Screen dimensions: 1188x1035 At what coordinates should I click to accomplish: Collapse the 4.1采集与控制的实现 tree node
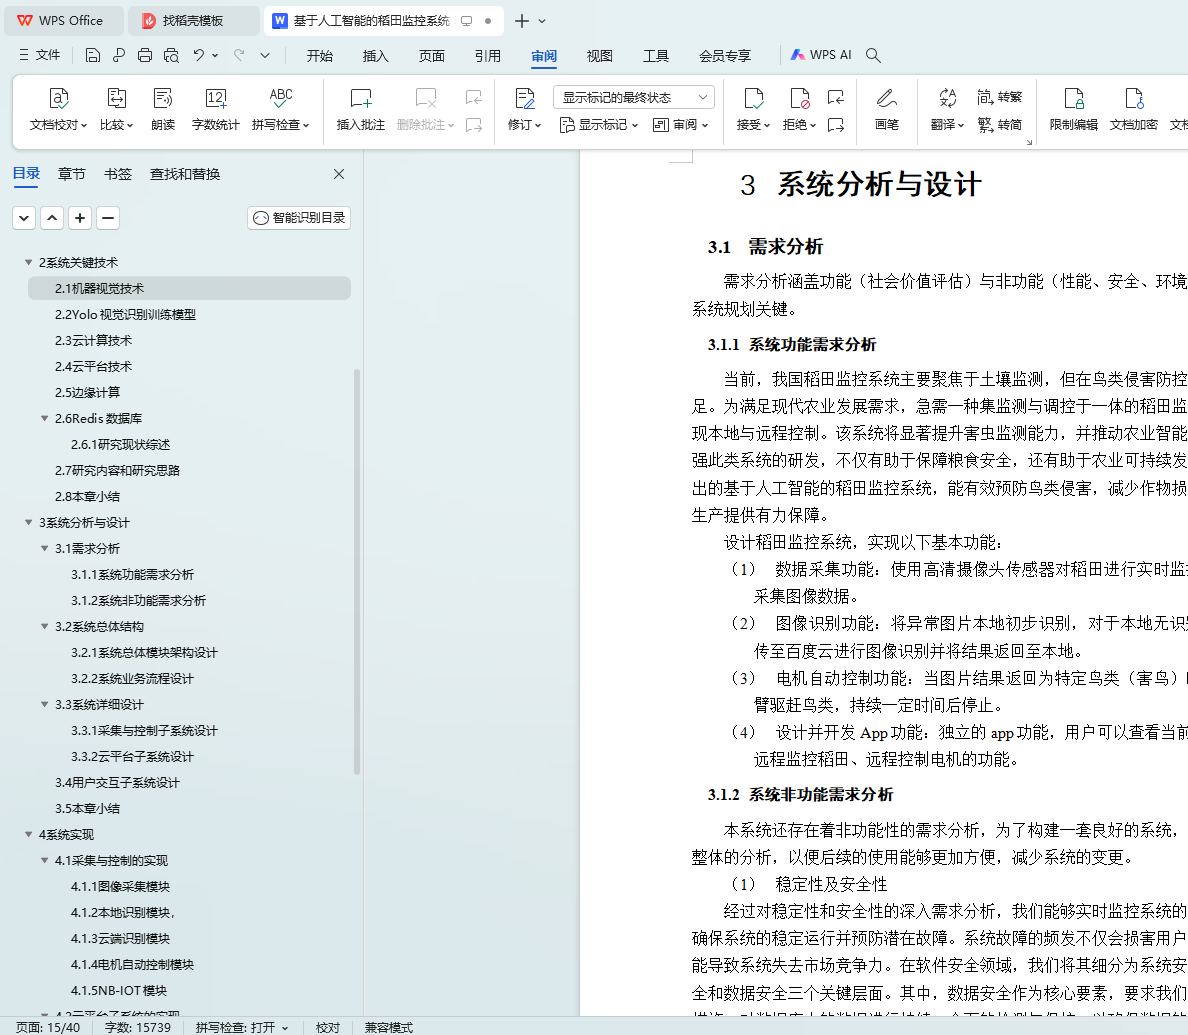click(45, 860)
